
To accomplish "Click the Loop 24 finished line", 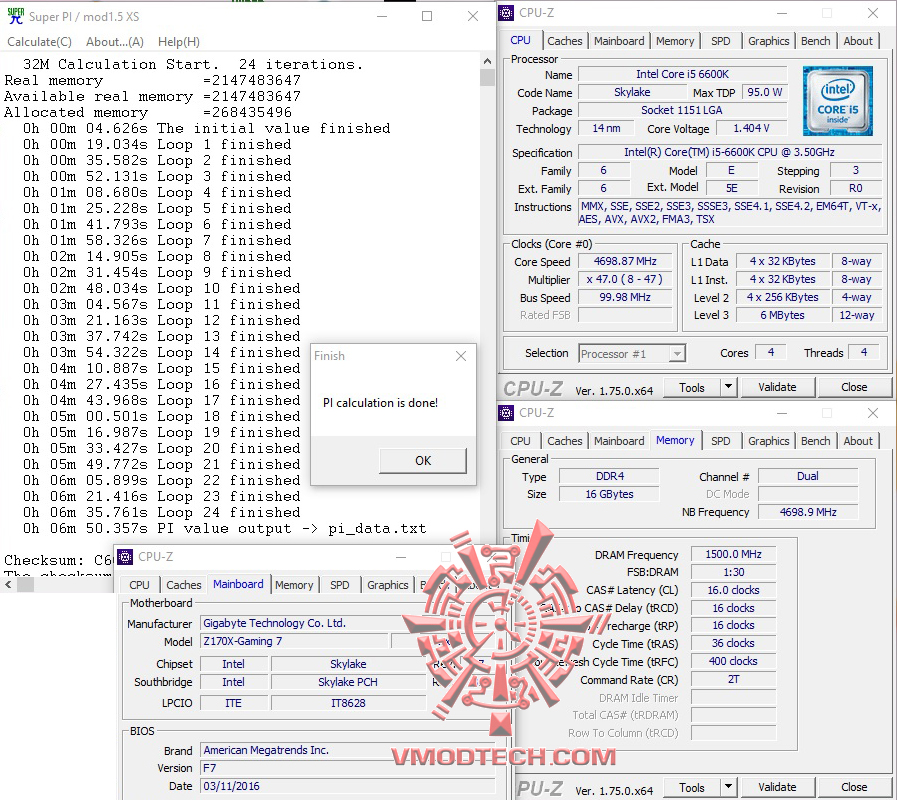I will [161, 513].
